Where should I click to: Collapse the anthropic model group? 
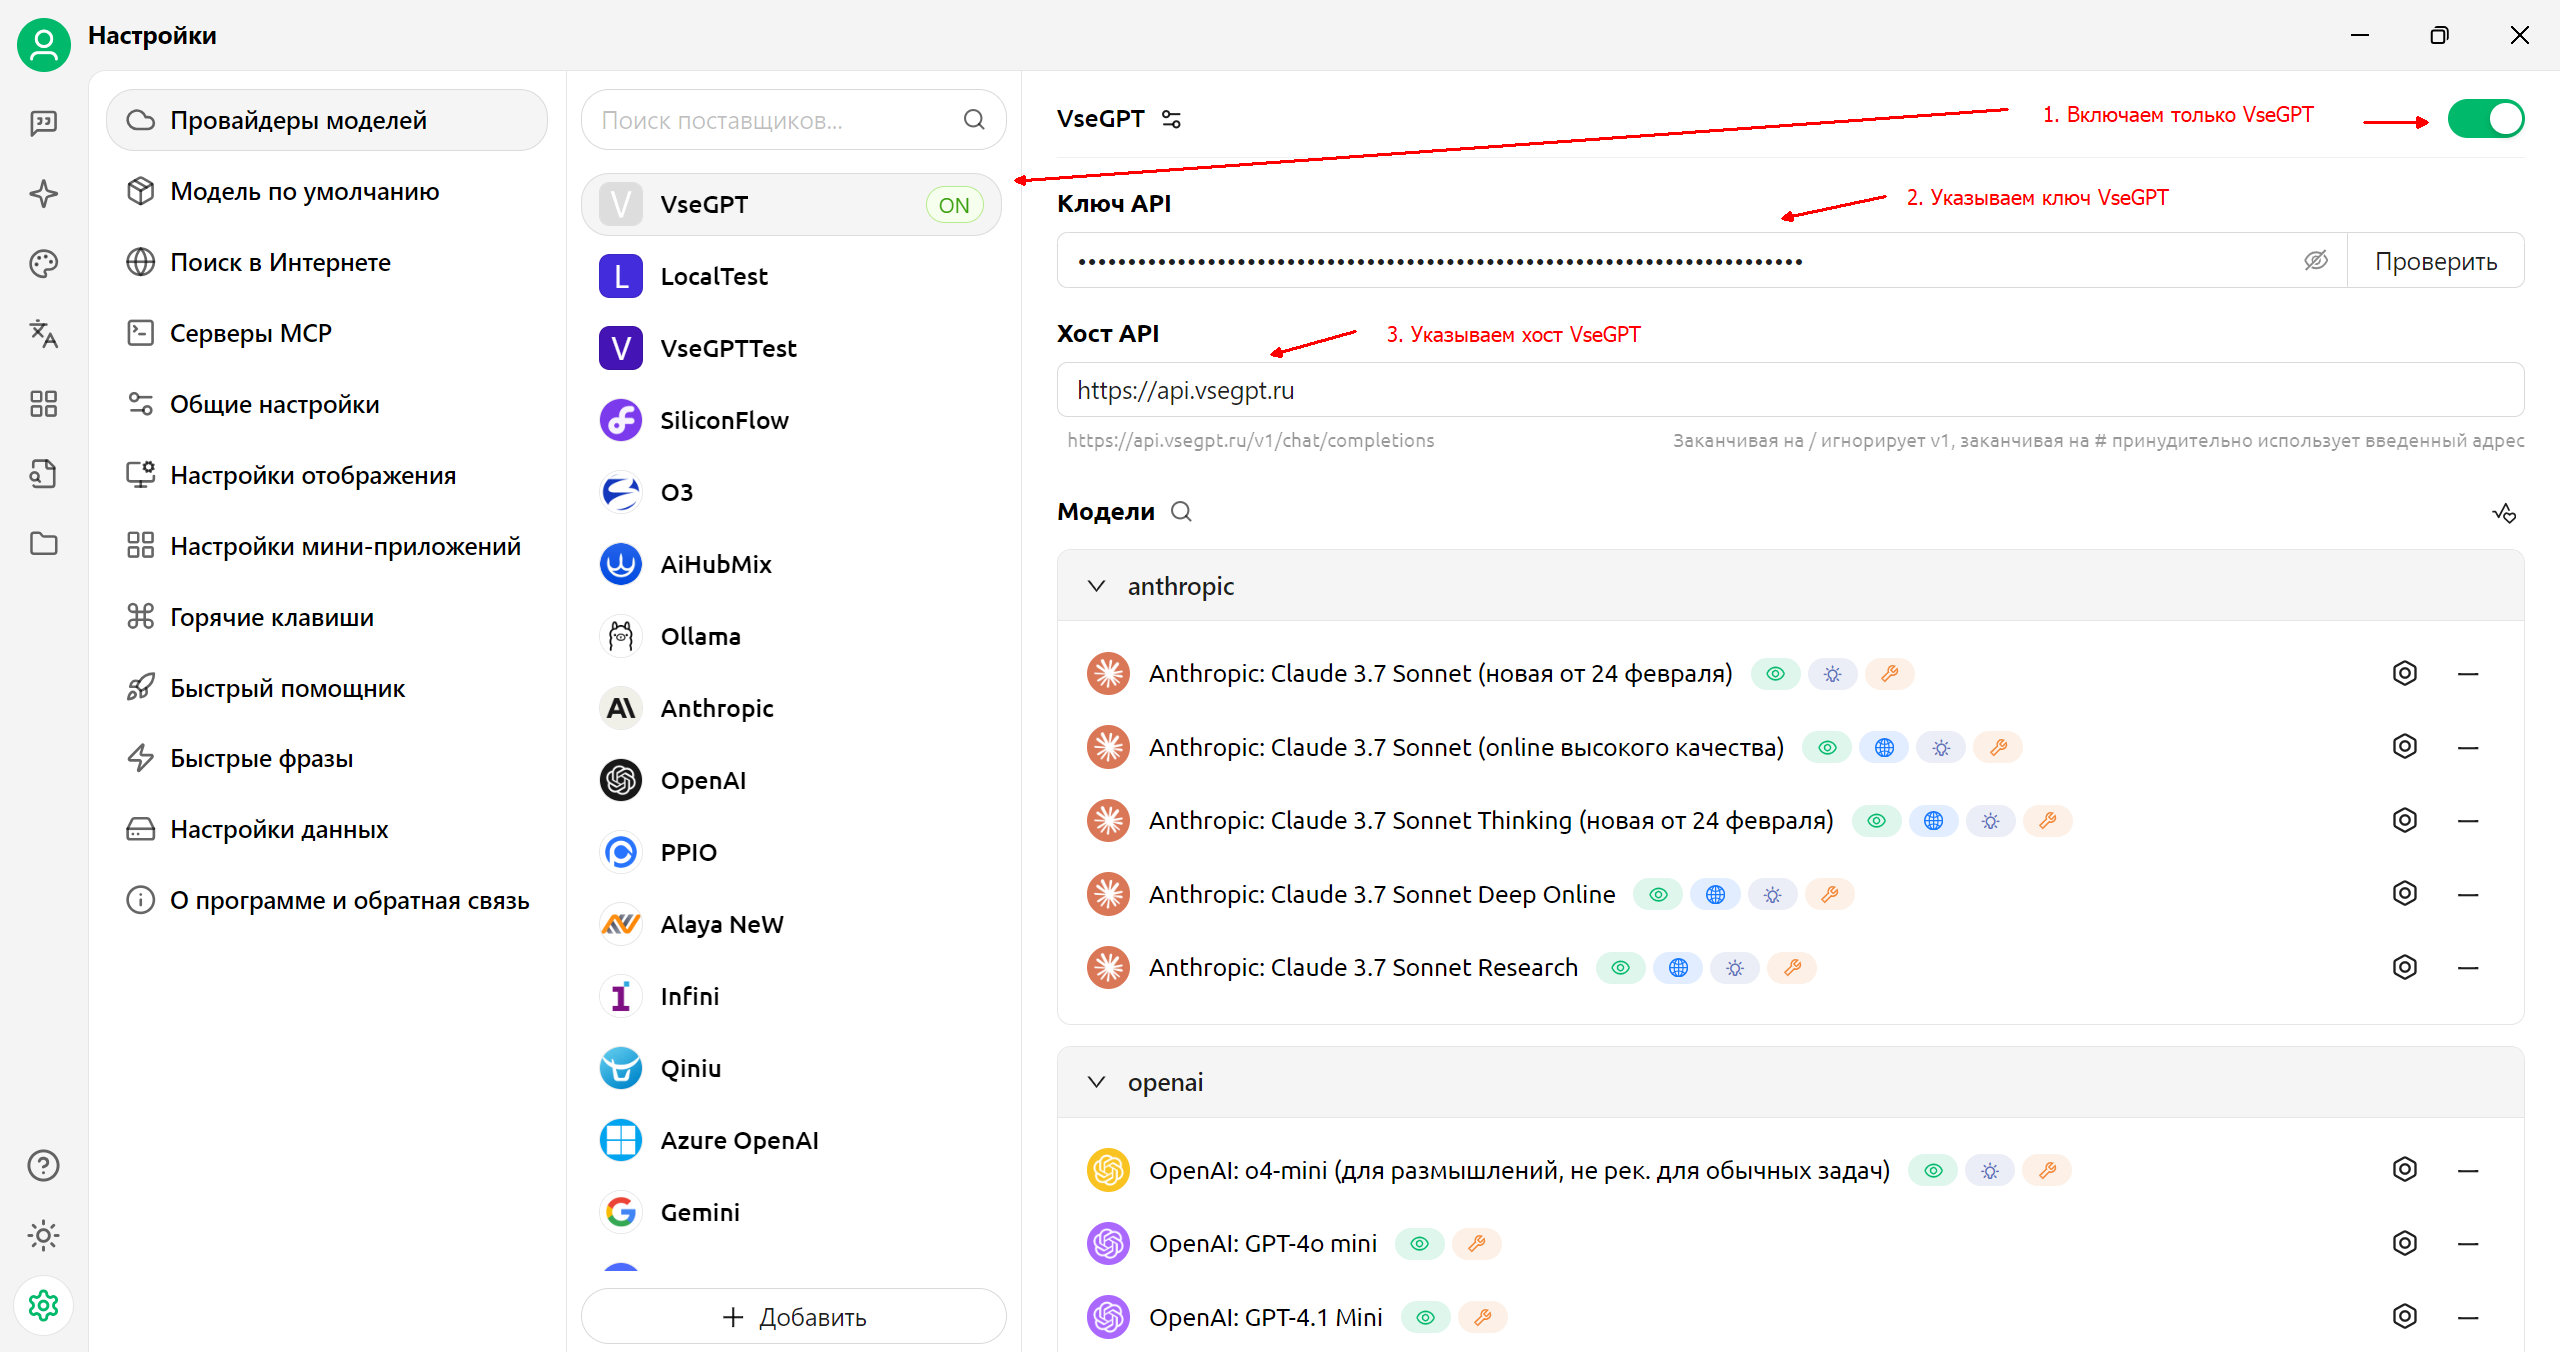pos(1096,586)
